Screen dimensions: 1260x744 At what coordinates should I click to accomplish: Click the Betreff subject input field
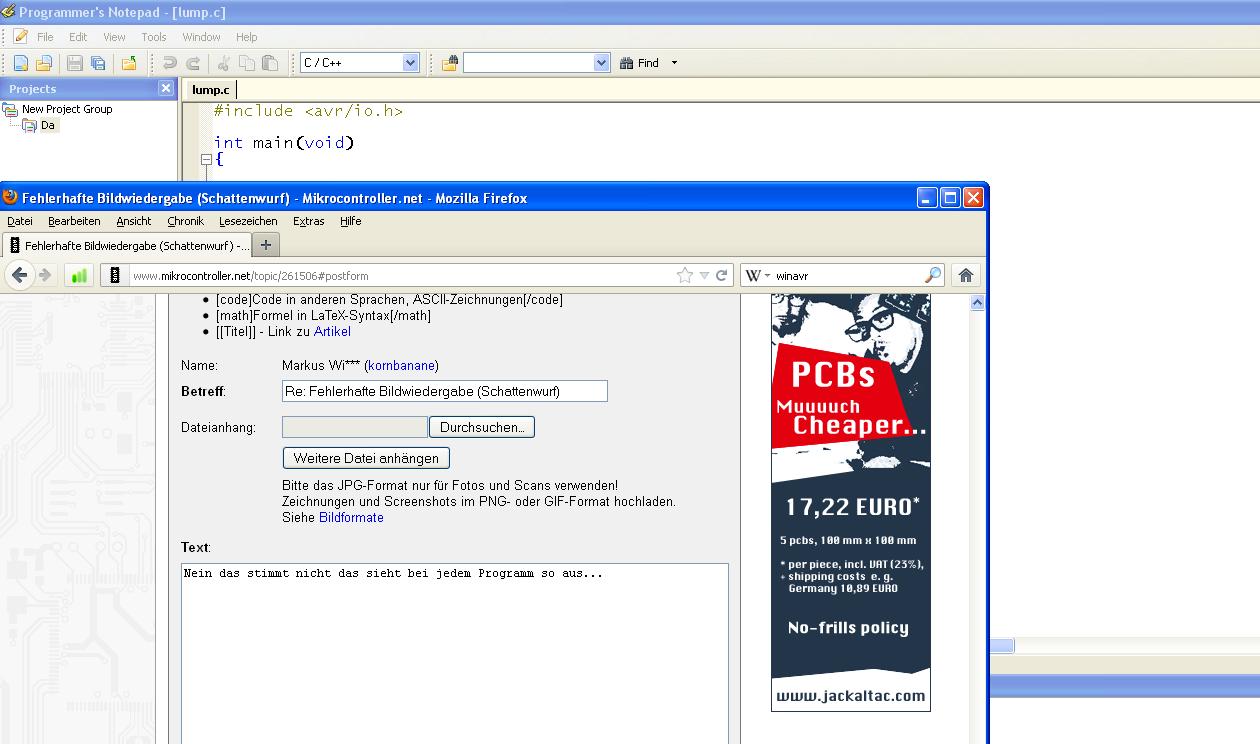pyautogui.click(x=445, y=391)
